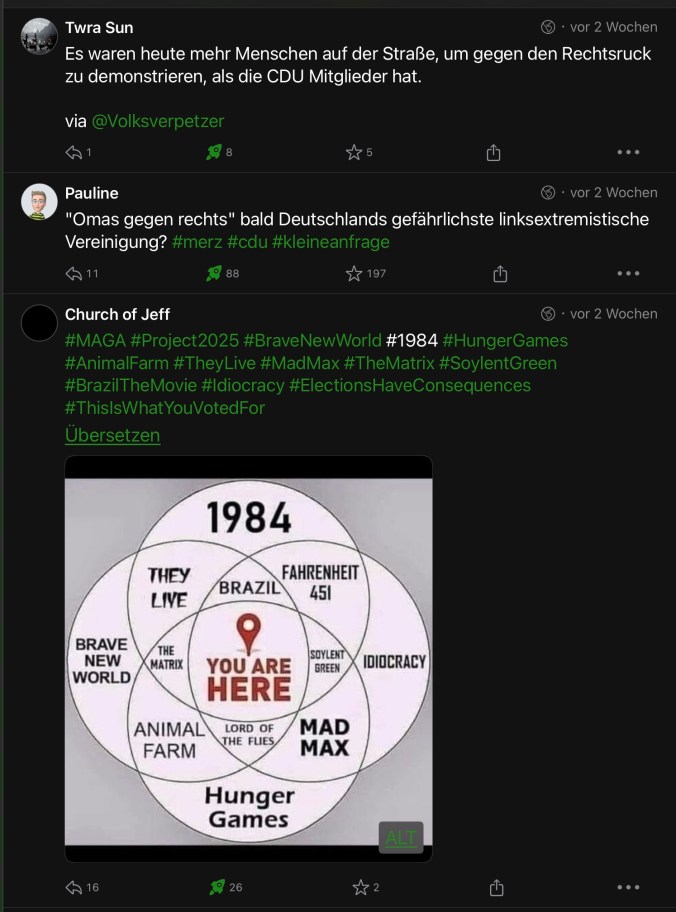This screenshot has width=676, height=912.
Task: Show ALT text for Venn diagram image
Action: 401,837
